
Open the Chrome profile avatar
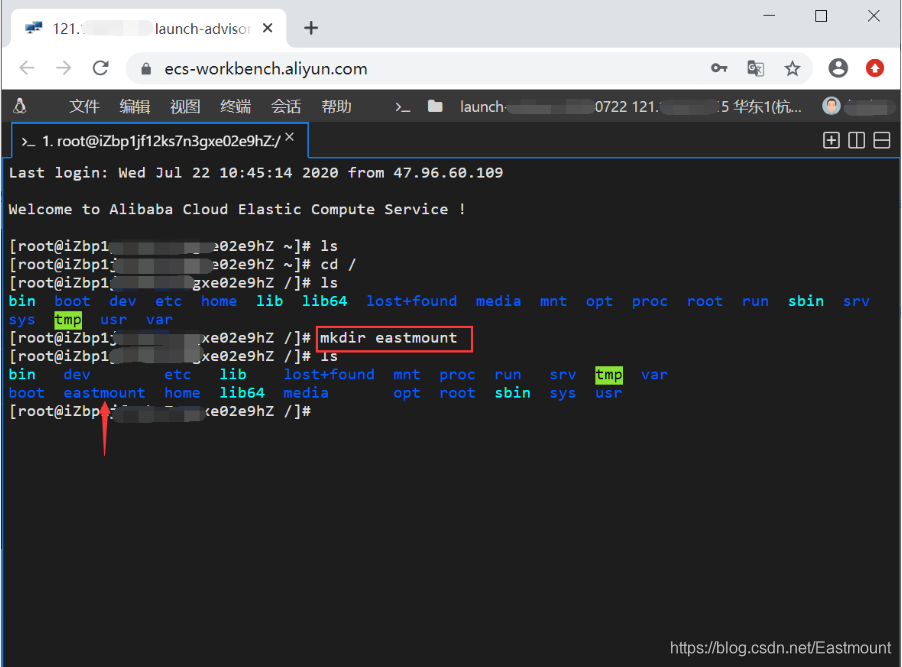(x=838, y=68)
